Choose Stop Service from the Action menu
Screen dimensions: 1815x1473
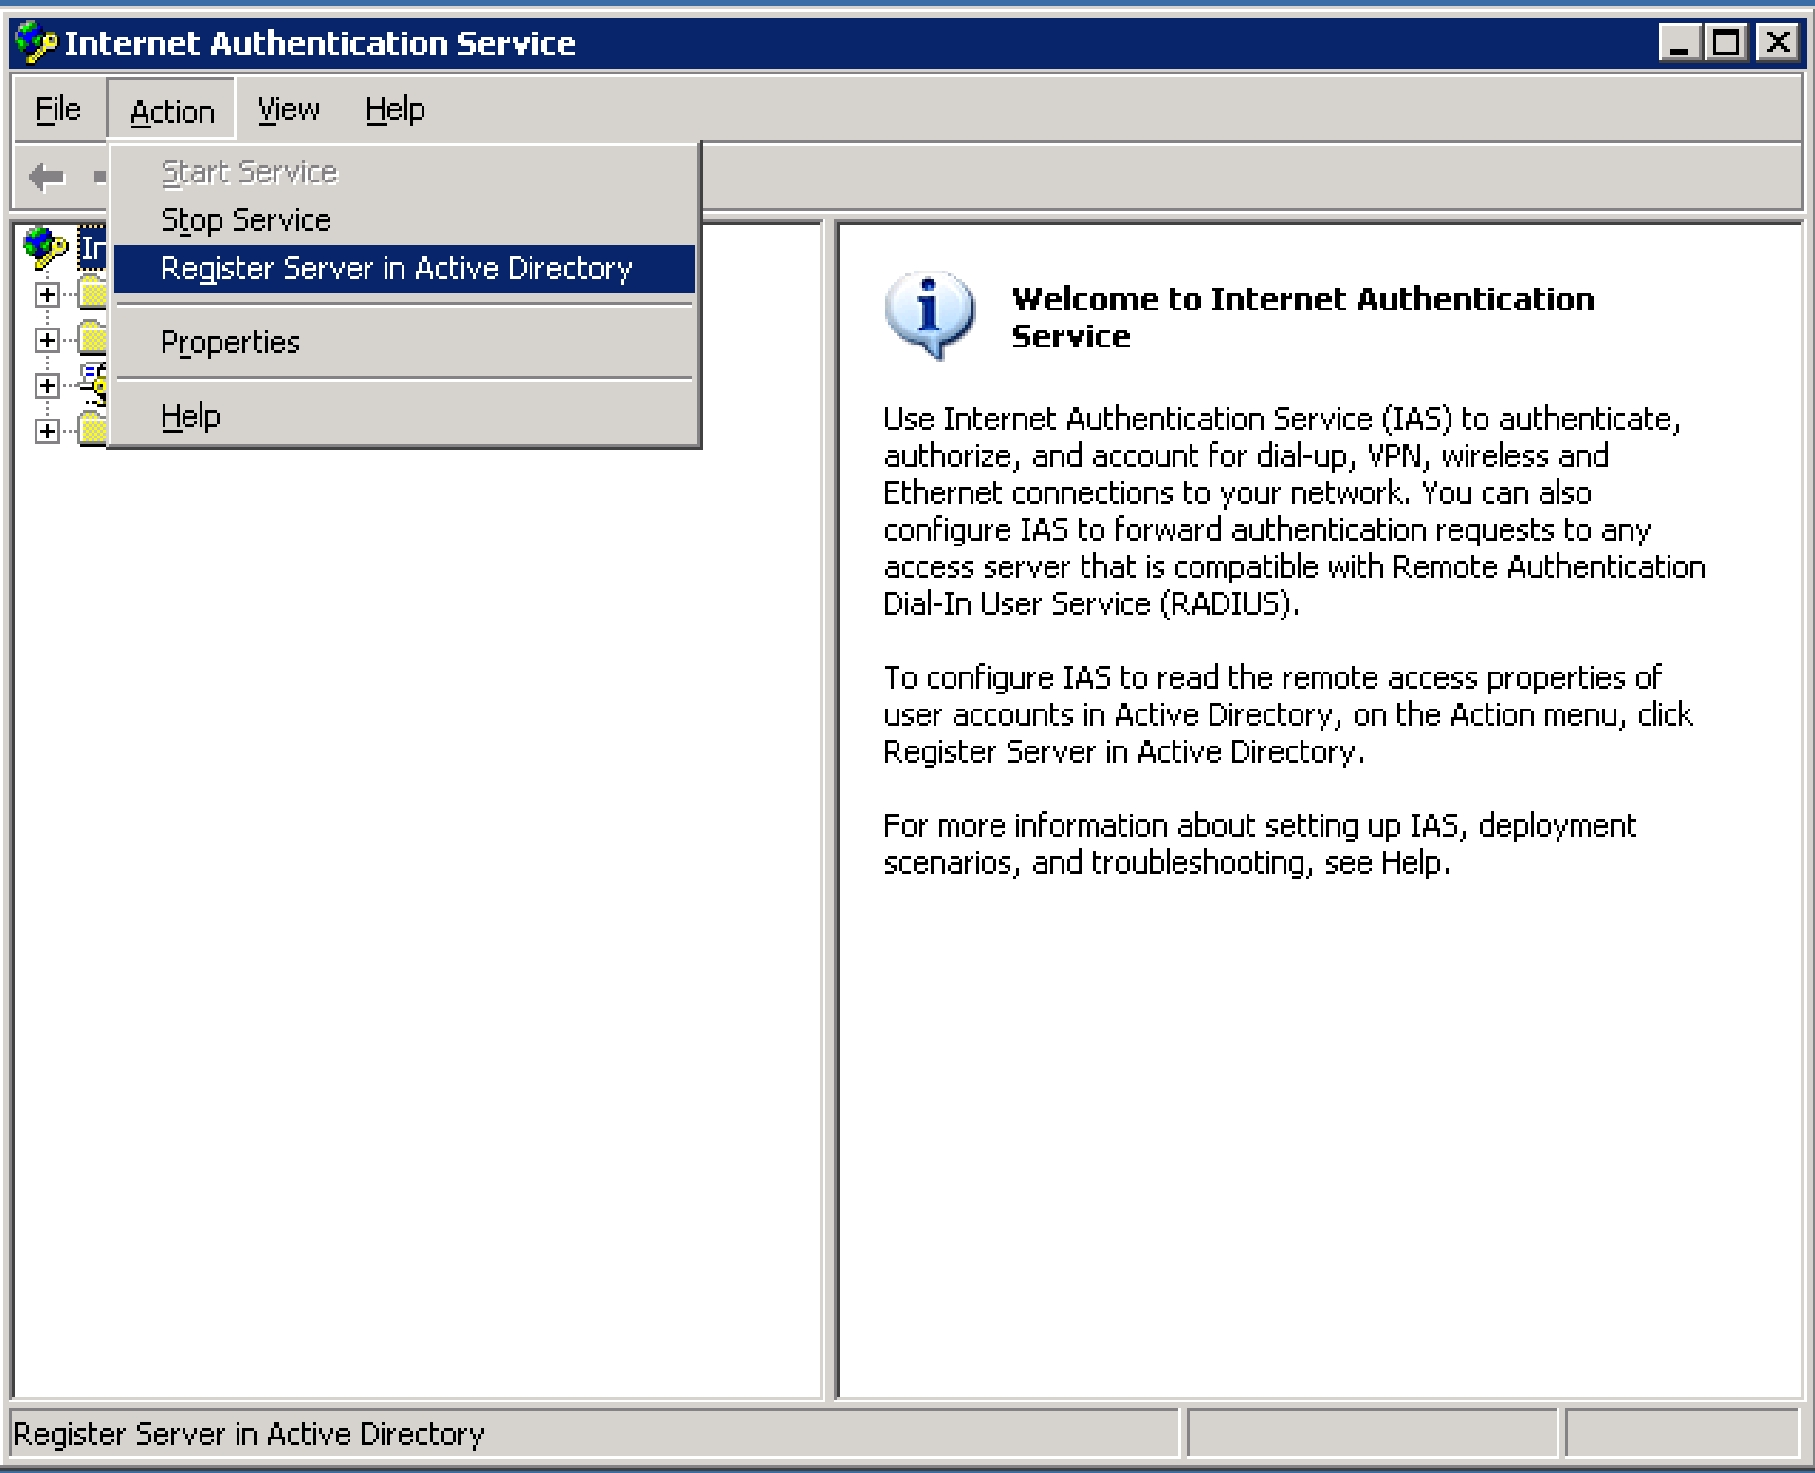[x=404, y=220]
